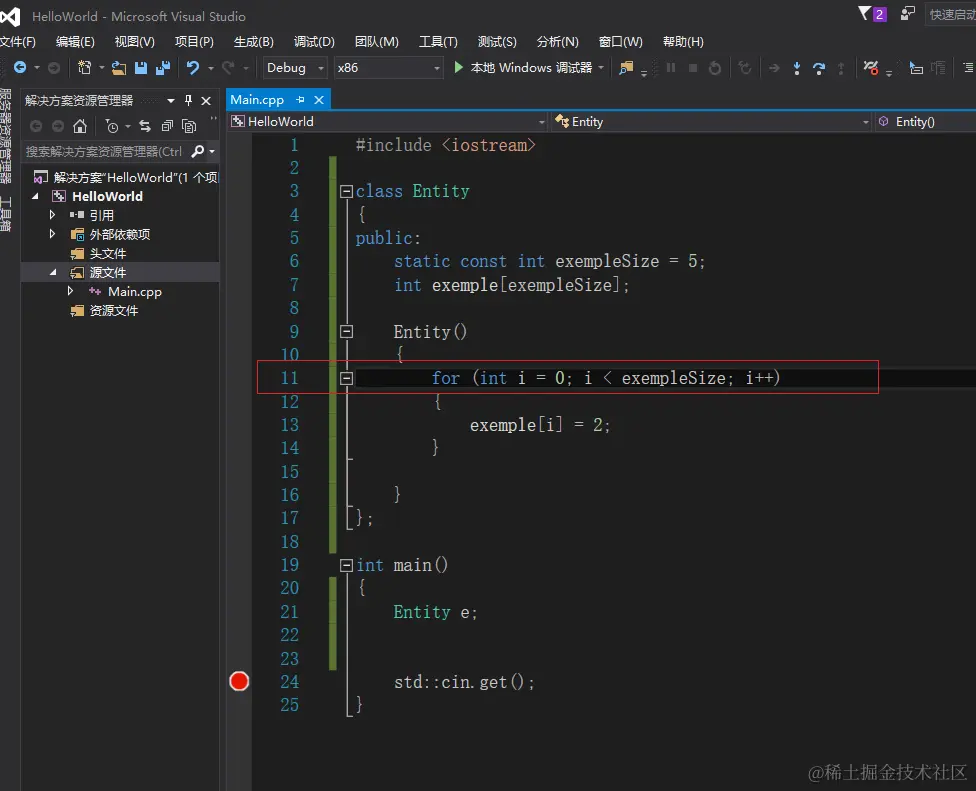976x791 pixels.
Task: Start debugging with the green play arrow
Action: (x=459, y=67)
